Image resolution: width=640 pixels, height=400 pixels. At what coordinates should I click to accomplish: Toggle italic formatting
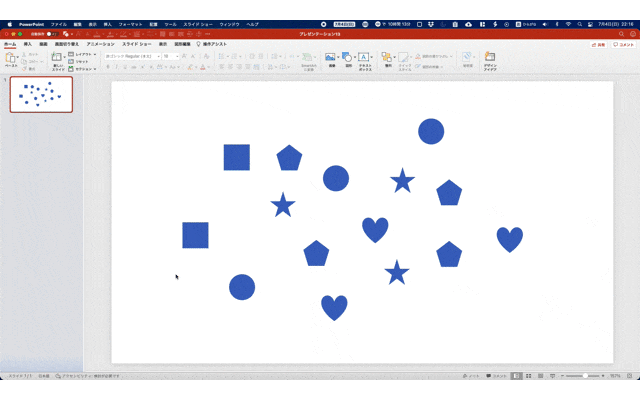tap(116, 67)
